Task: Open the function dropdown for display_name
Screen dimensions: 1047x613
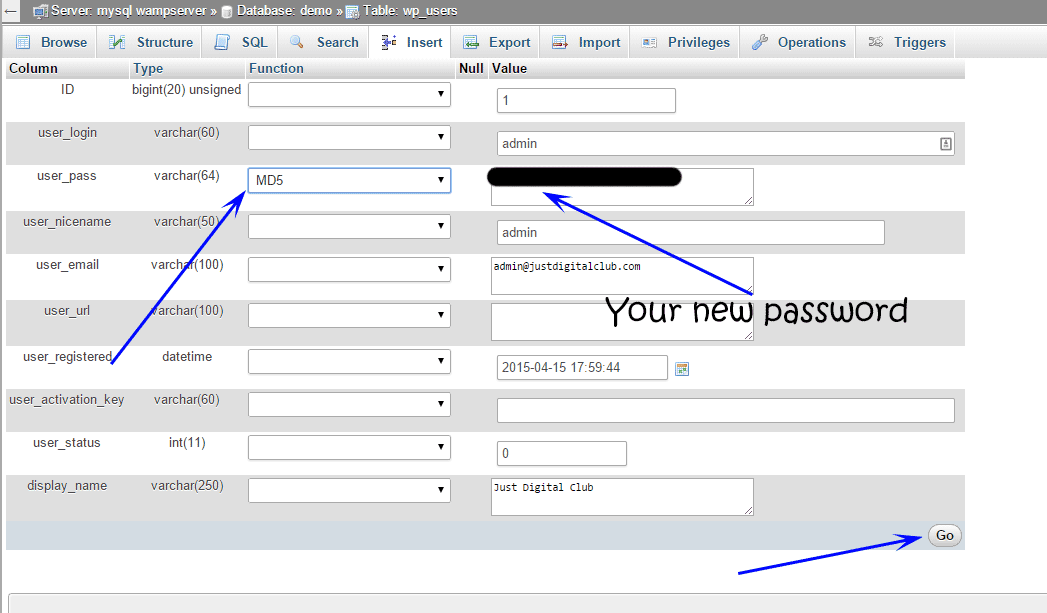Action: click(349, 490)
